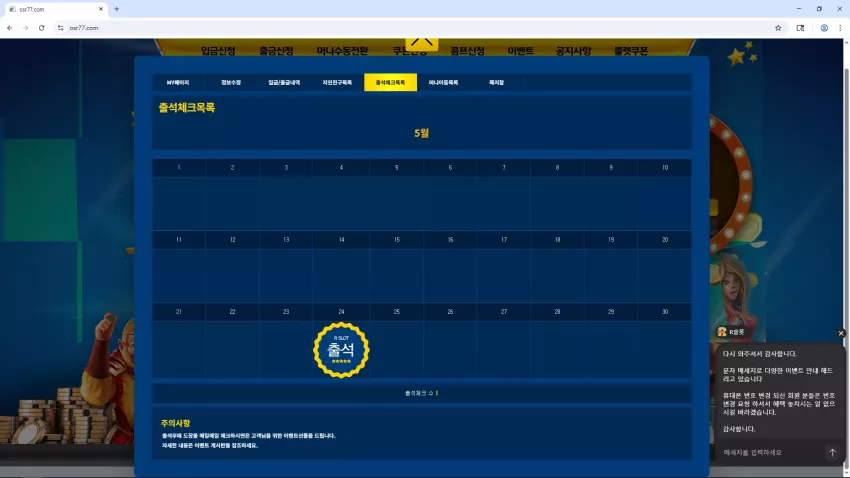The image size is (850, 478).
Task: Switch to the 쪽지함 tab
Action: pyautogui.click(x=497, y=82)
